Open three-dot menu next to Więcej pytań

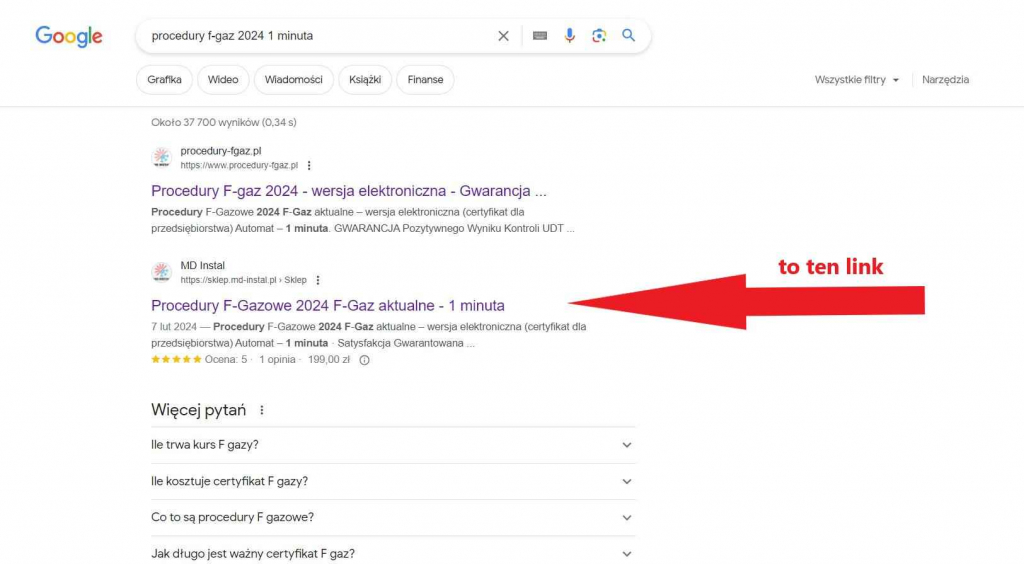[262, 410]
